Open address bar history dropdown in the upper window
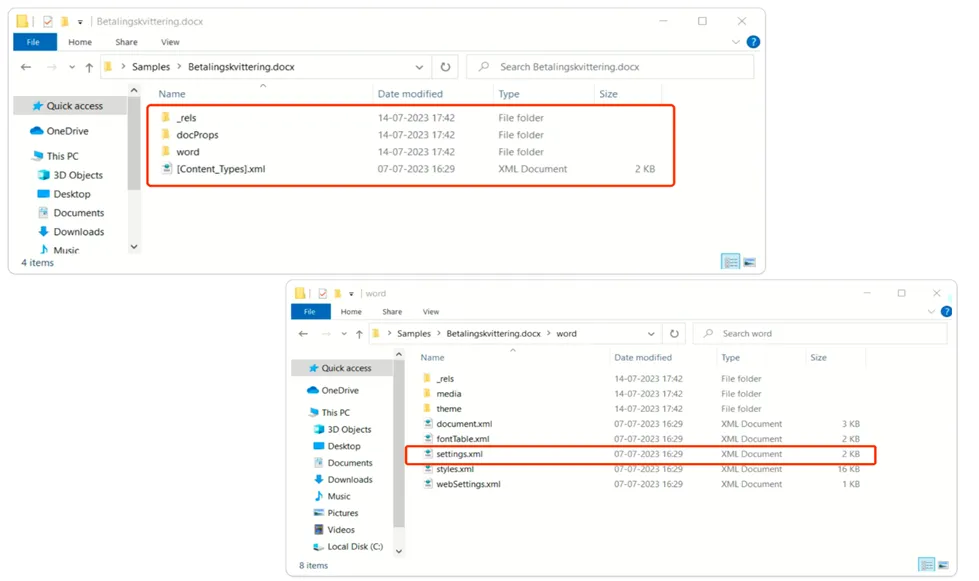 tap(419, 67)
